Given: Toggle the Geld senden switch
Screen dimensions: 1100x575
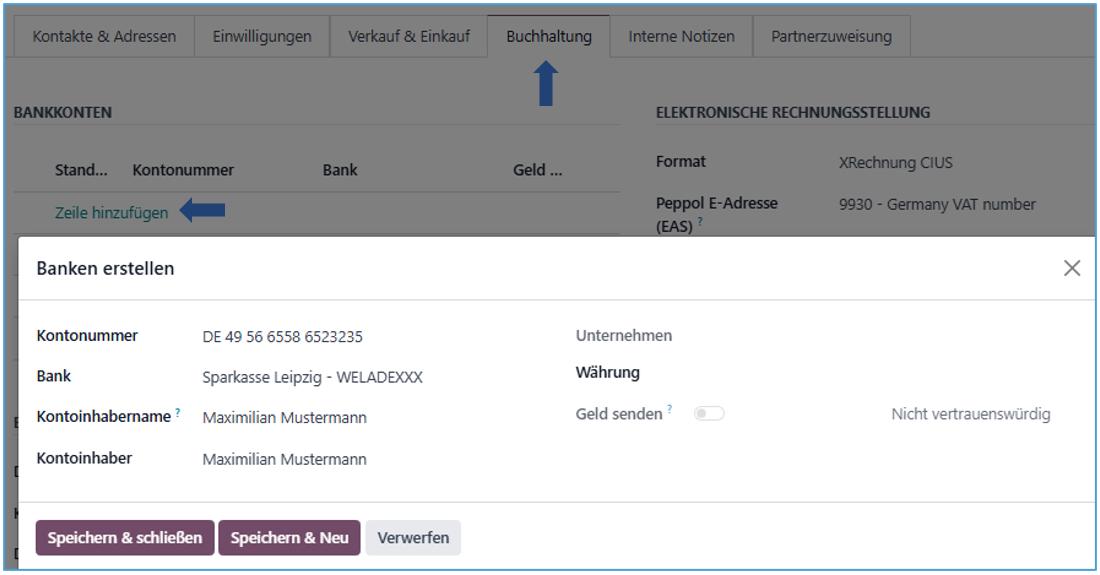Looking at the screenshot, I should (x=710, y=414).
